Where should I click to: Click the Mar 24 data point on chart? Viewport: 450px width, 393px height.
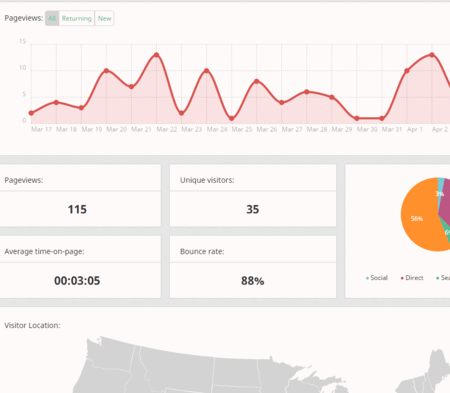[x=206, y=71]
